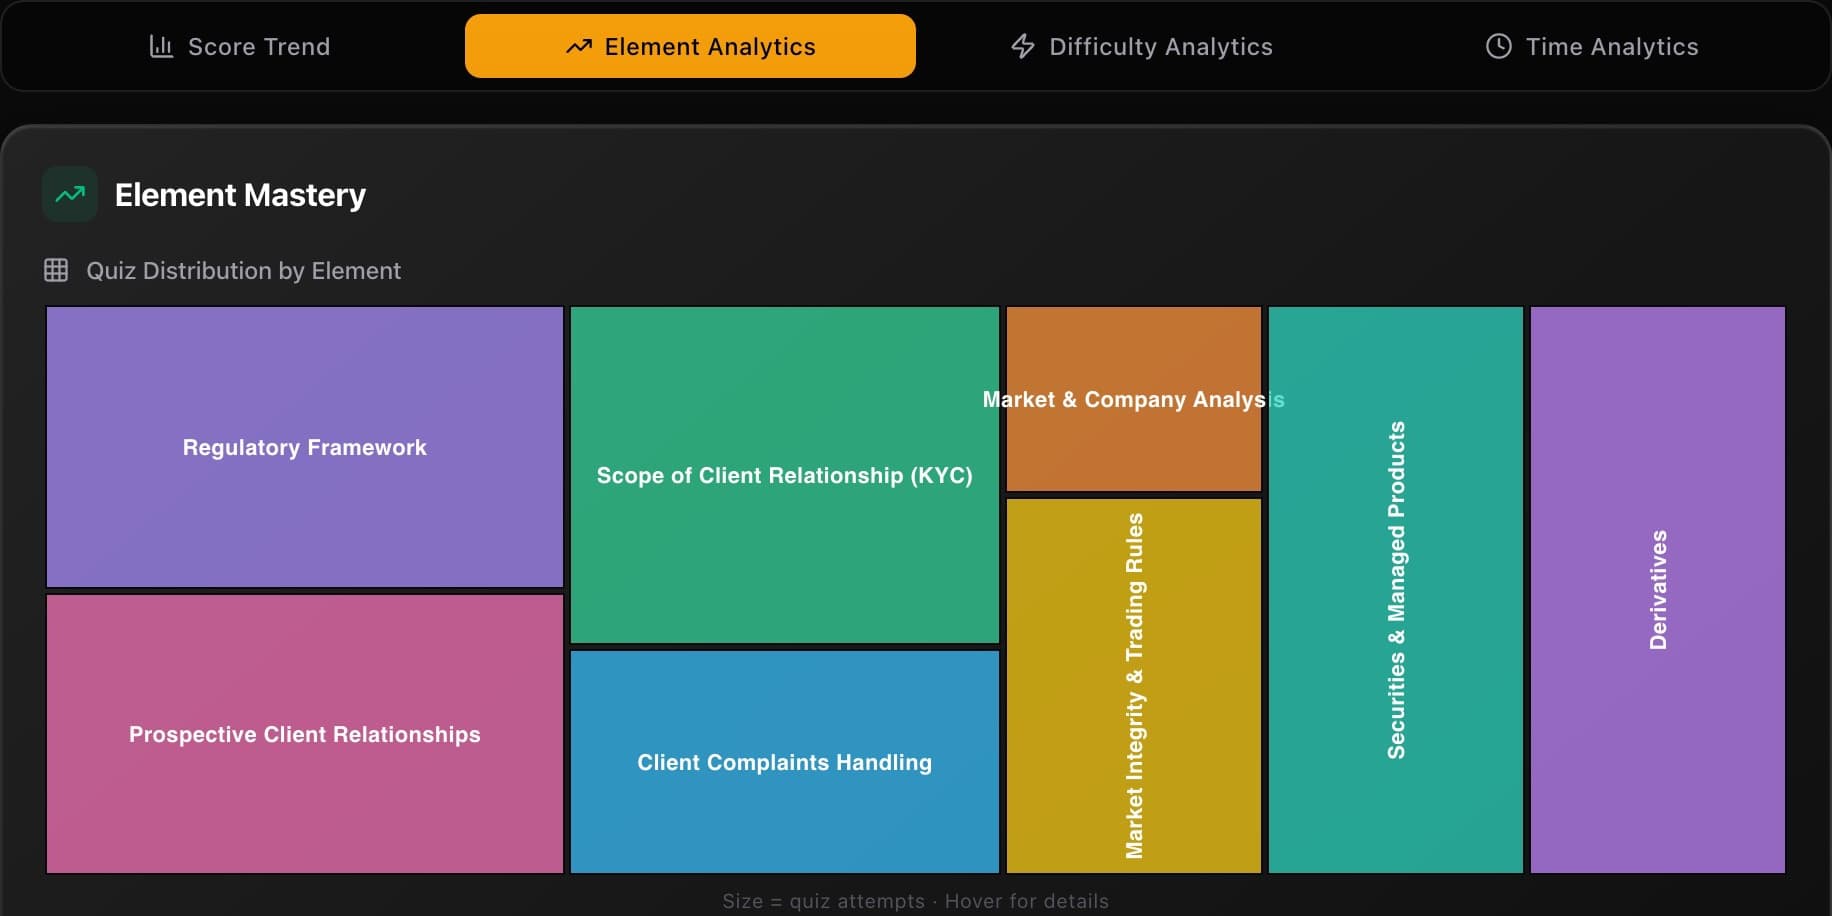This screenshot has width=1832, height=916.
Task: Click the grid icon beside Quiz Distribution by Element
Action: (x=56, y=269)
